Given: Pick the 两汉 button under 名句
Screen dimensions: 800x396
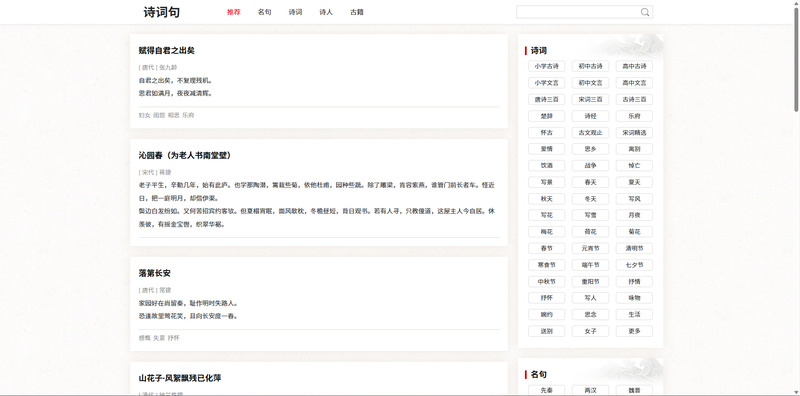Looking at the screenshot, I should (590, 390).
